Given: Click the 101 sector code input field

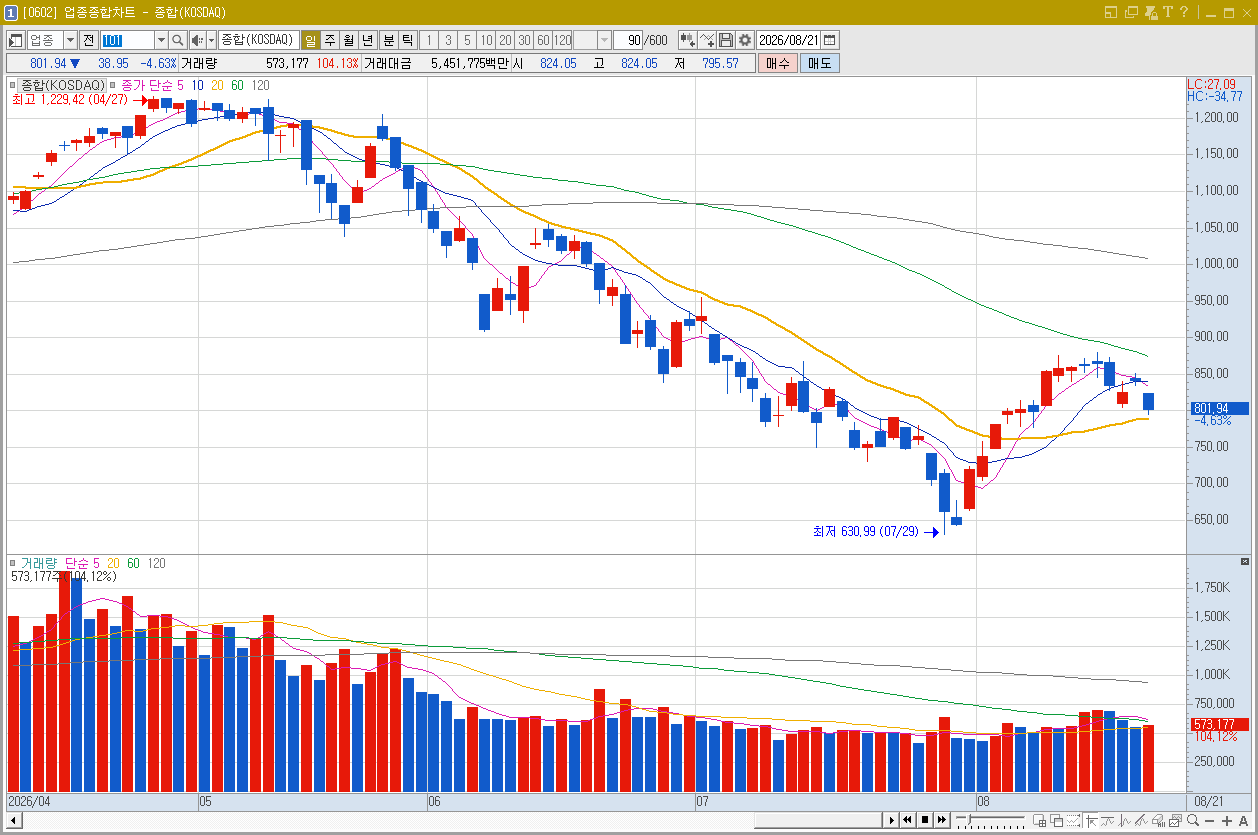Looking at the screenshot, I should [127, 40].
